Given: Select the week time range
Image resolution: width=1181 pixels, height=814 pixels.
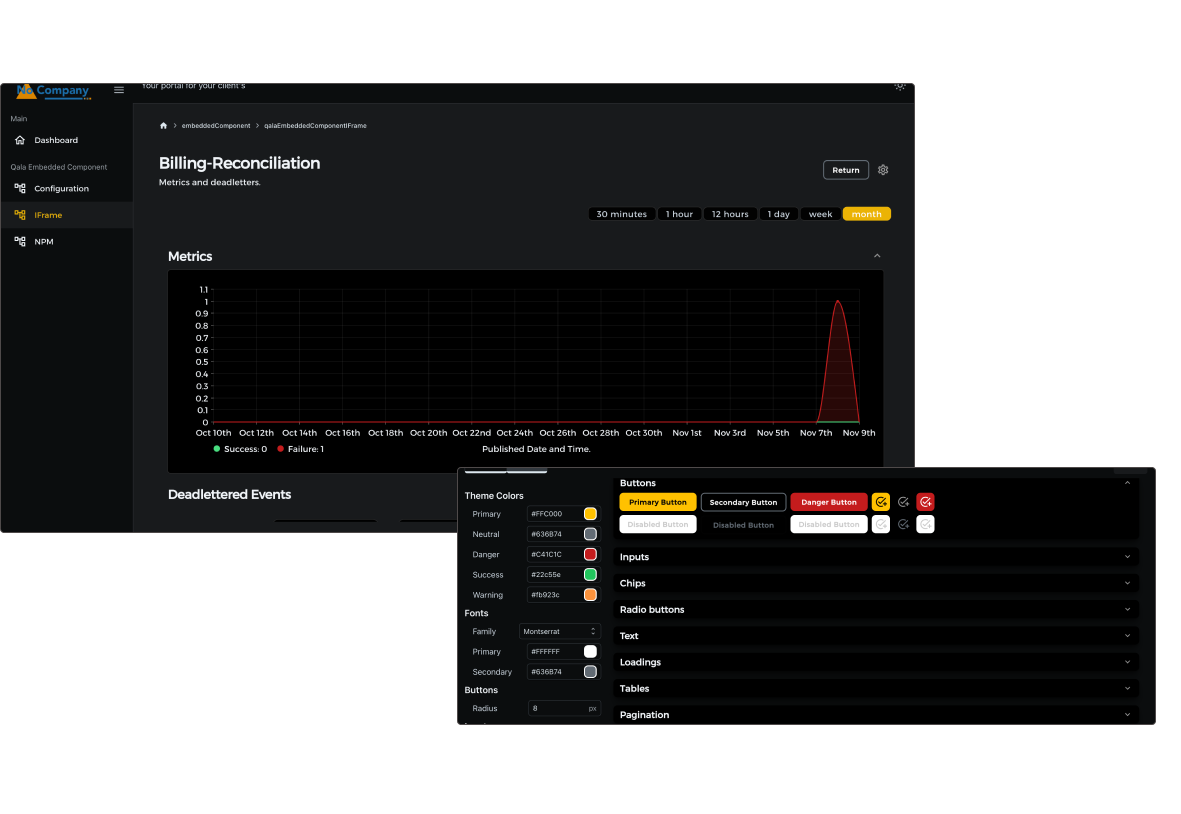Looking at the screenshot, I should tap(820, 214).
